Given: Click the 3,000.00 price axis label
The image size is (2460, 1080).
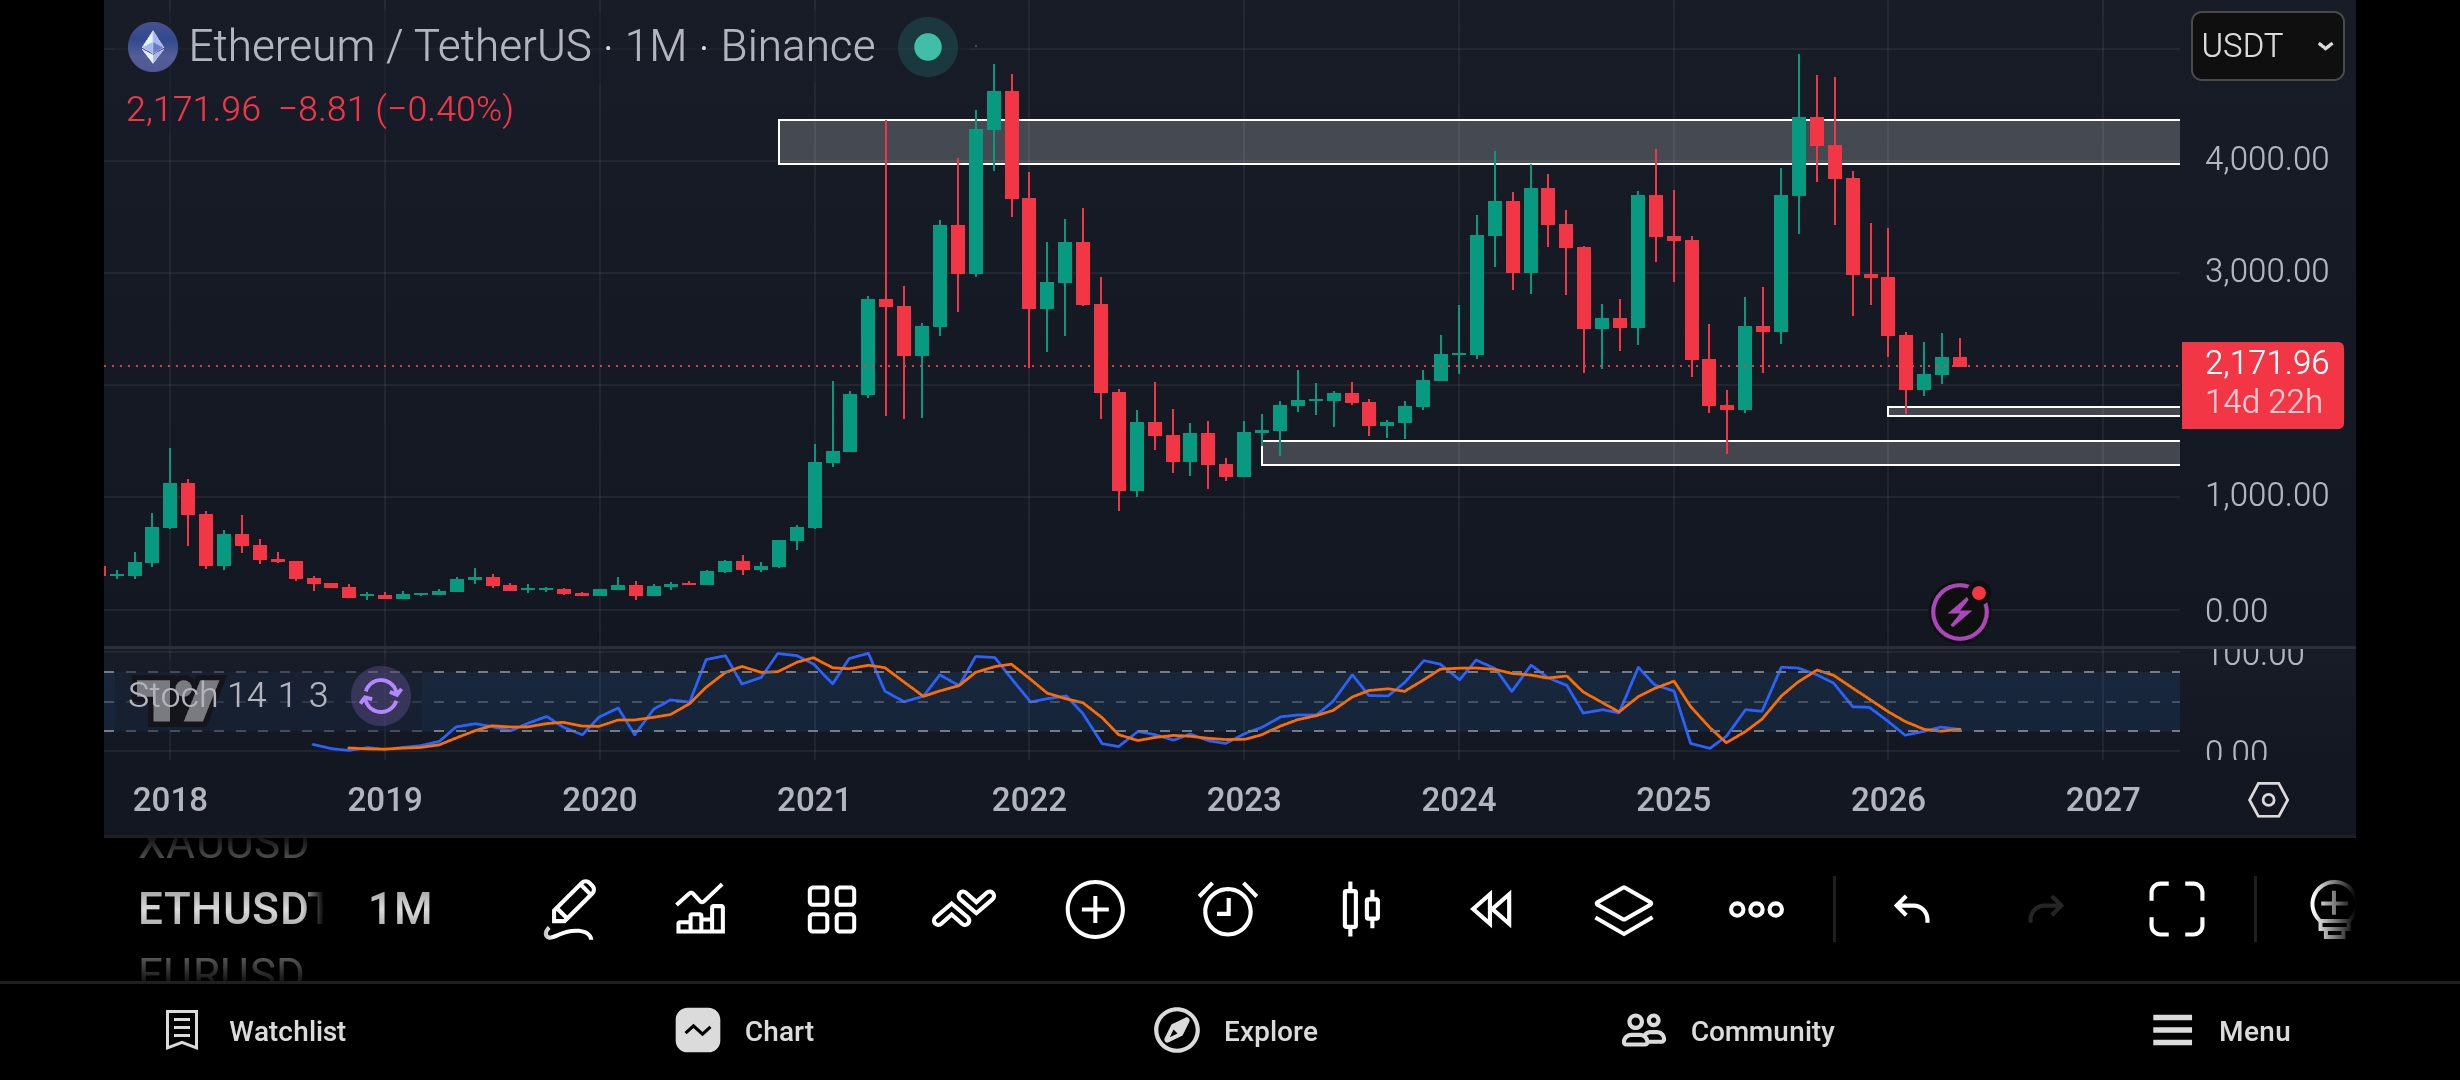Looking at the screenshot, I should tap(2267, 270).
